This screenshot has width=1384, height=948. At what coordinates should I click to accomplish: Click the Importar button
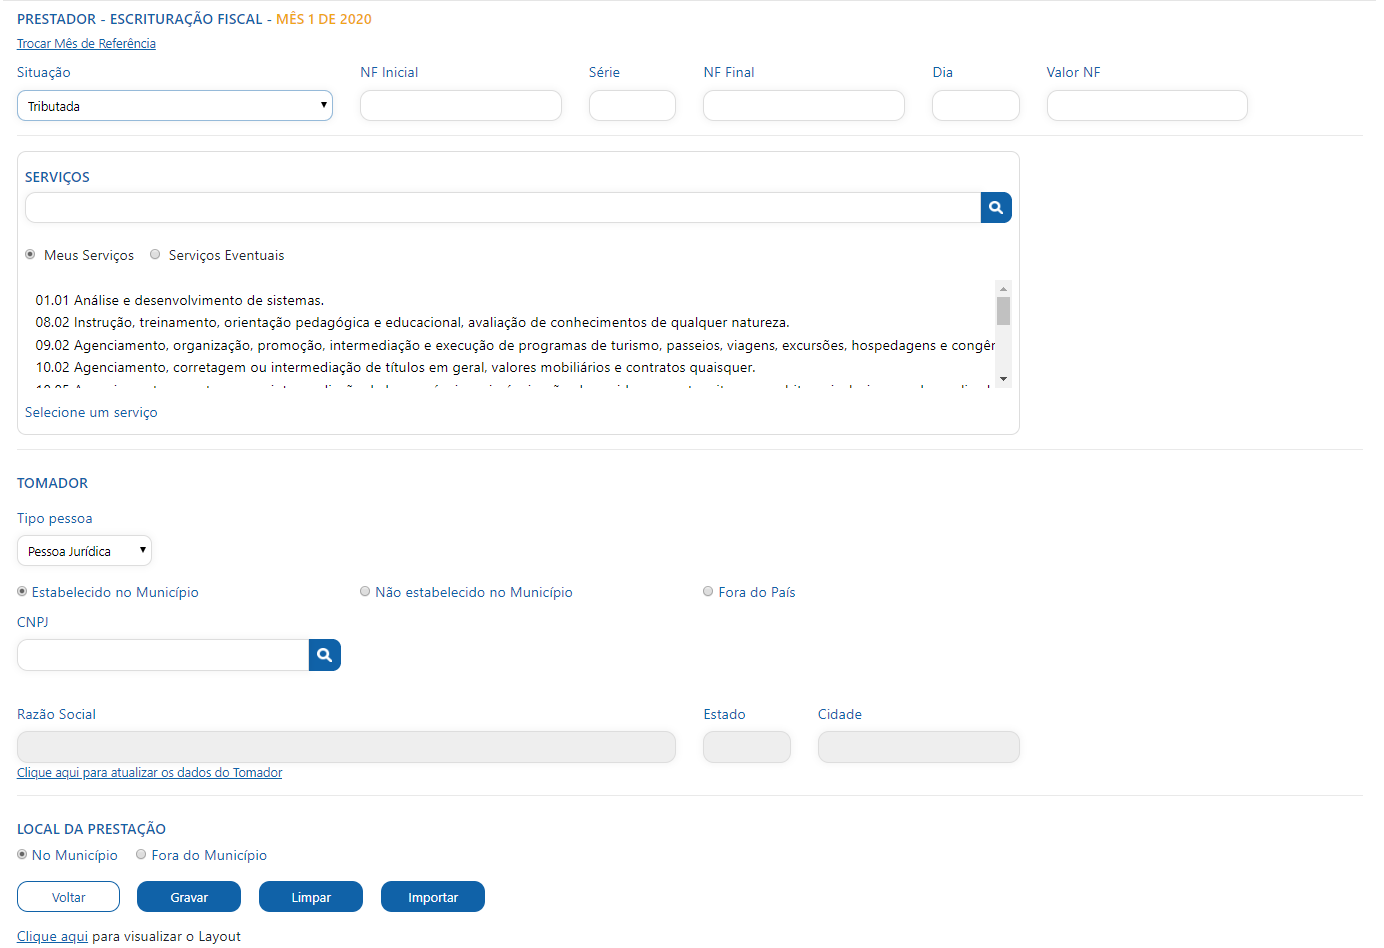pyautogui.click(x=433, y=897)
